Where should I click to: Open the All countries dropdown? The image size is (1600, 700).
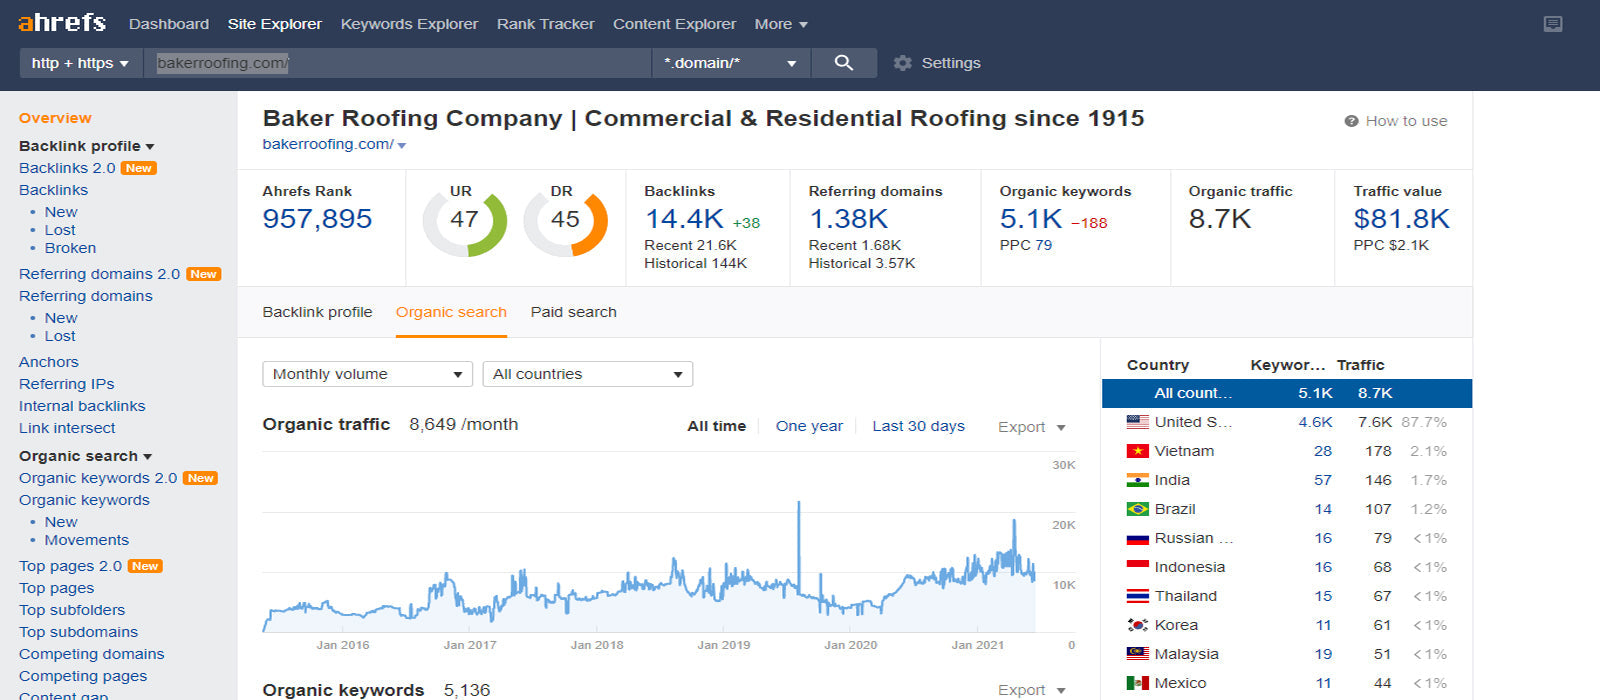point(587,374)
